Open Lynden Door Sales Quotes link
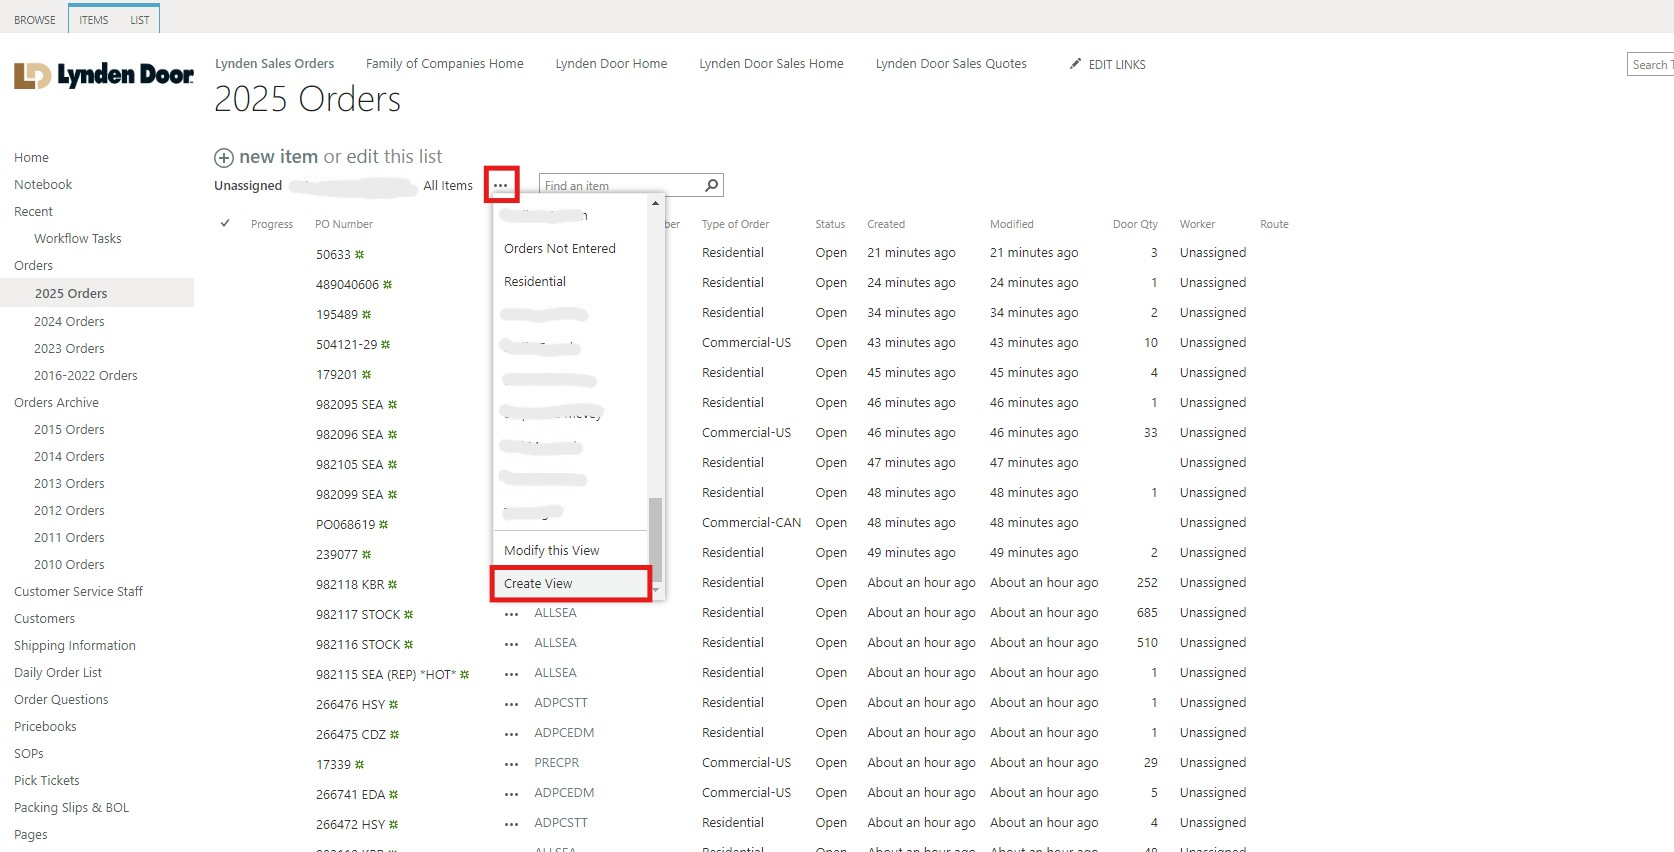This screenshot has height=852, width=1674. (x=951, y=63)
